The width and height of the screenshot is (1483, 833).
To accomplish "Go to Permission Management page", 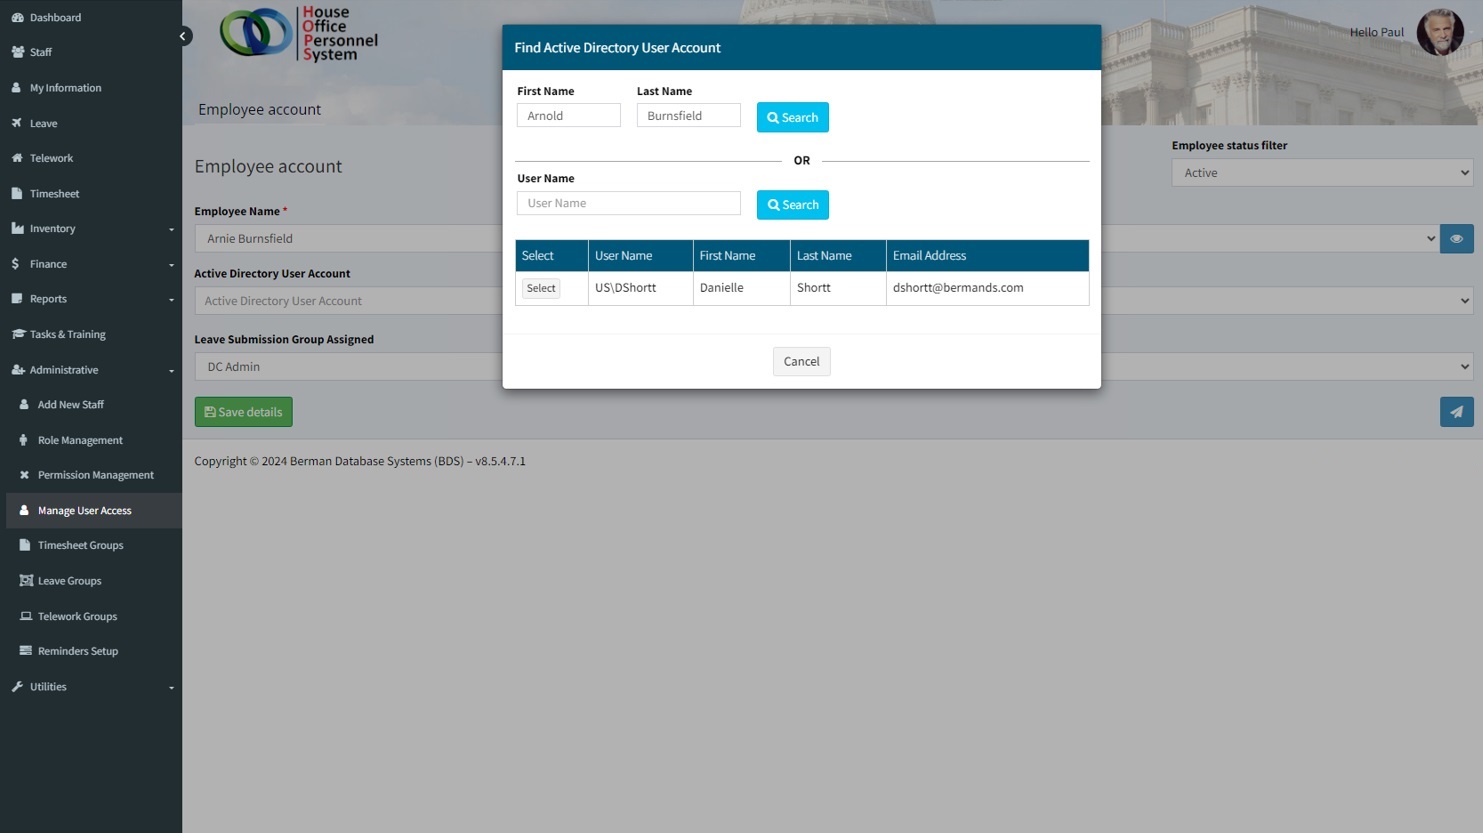I will coord(95,475).
